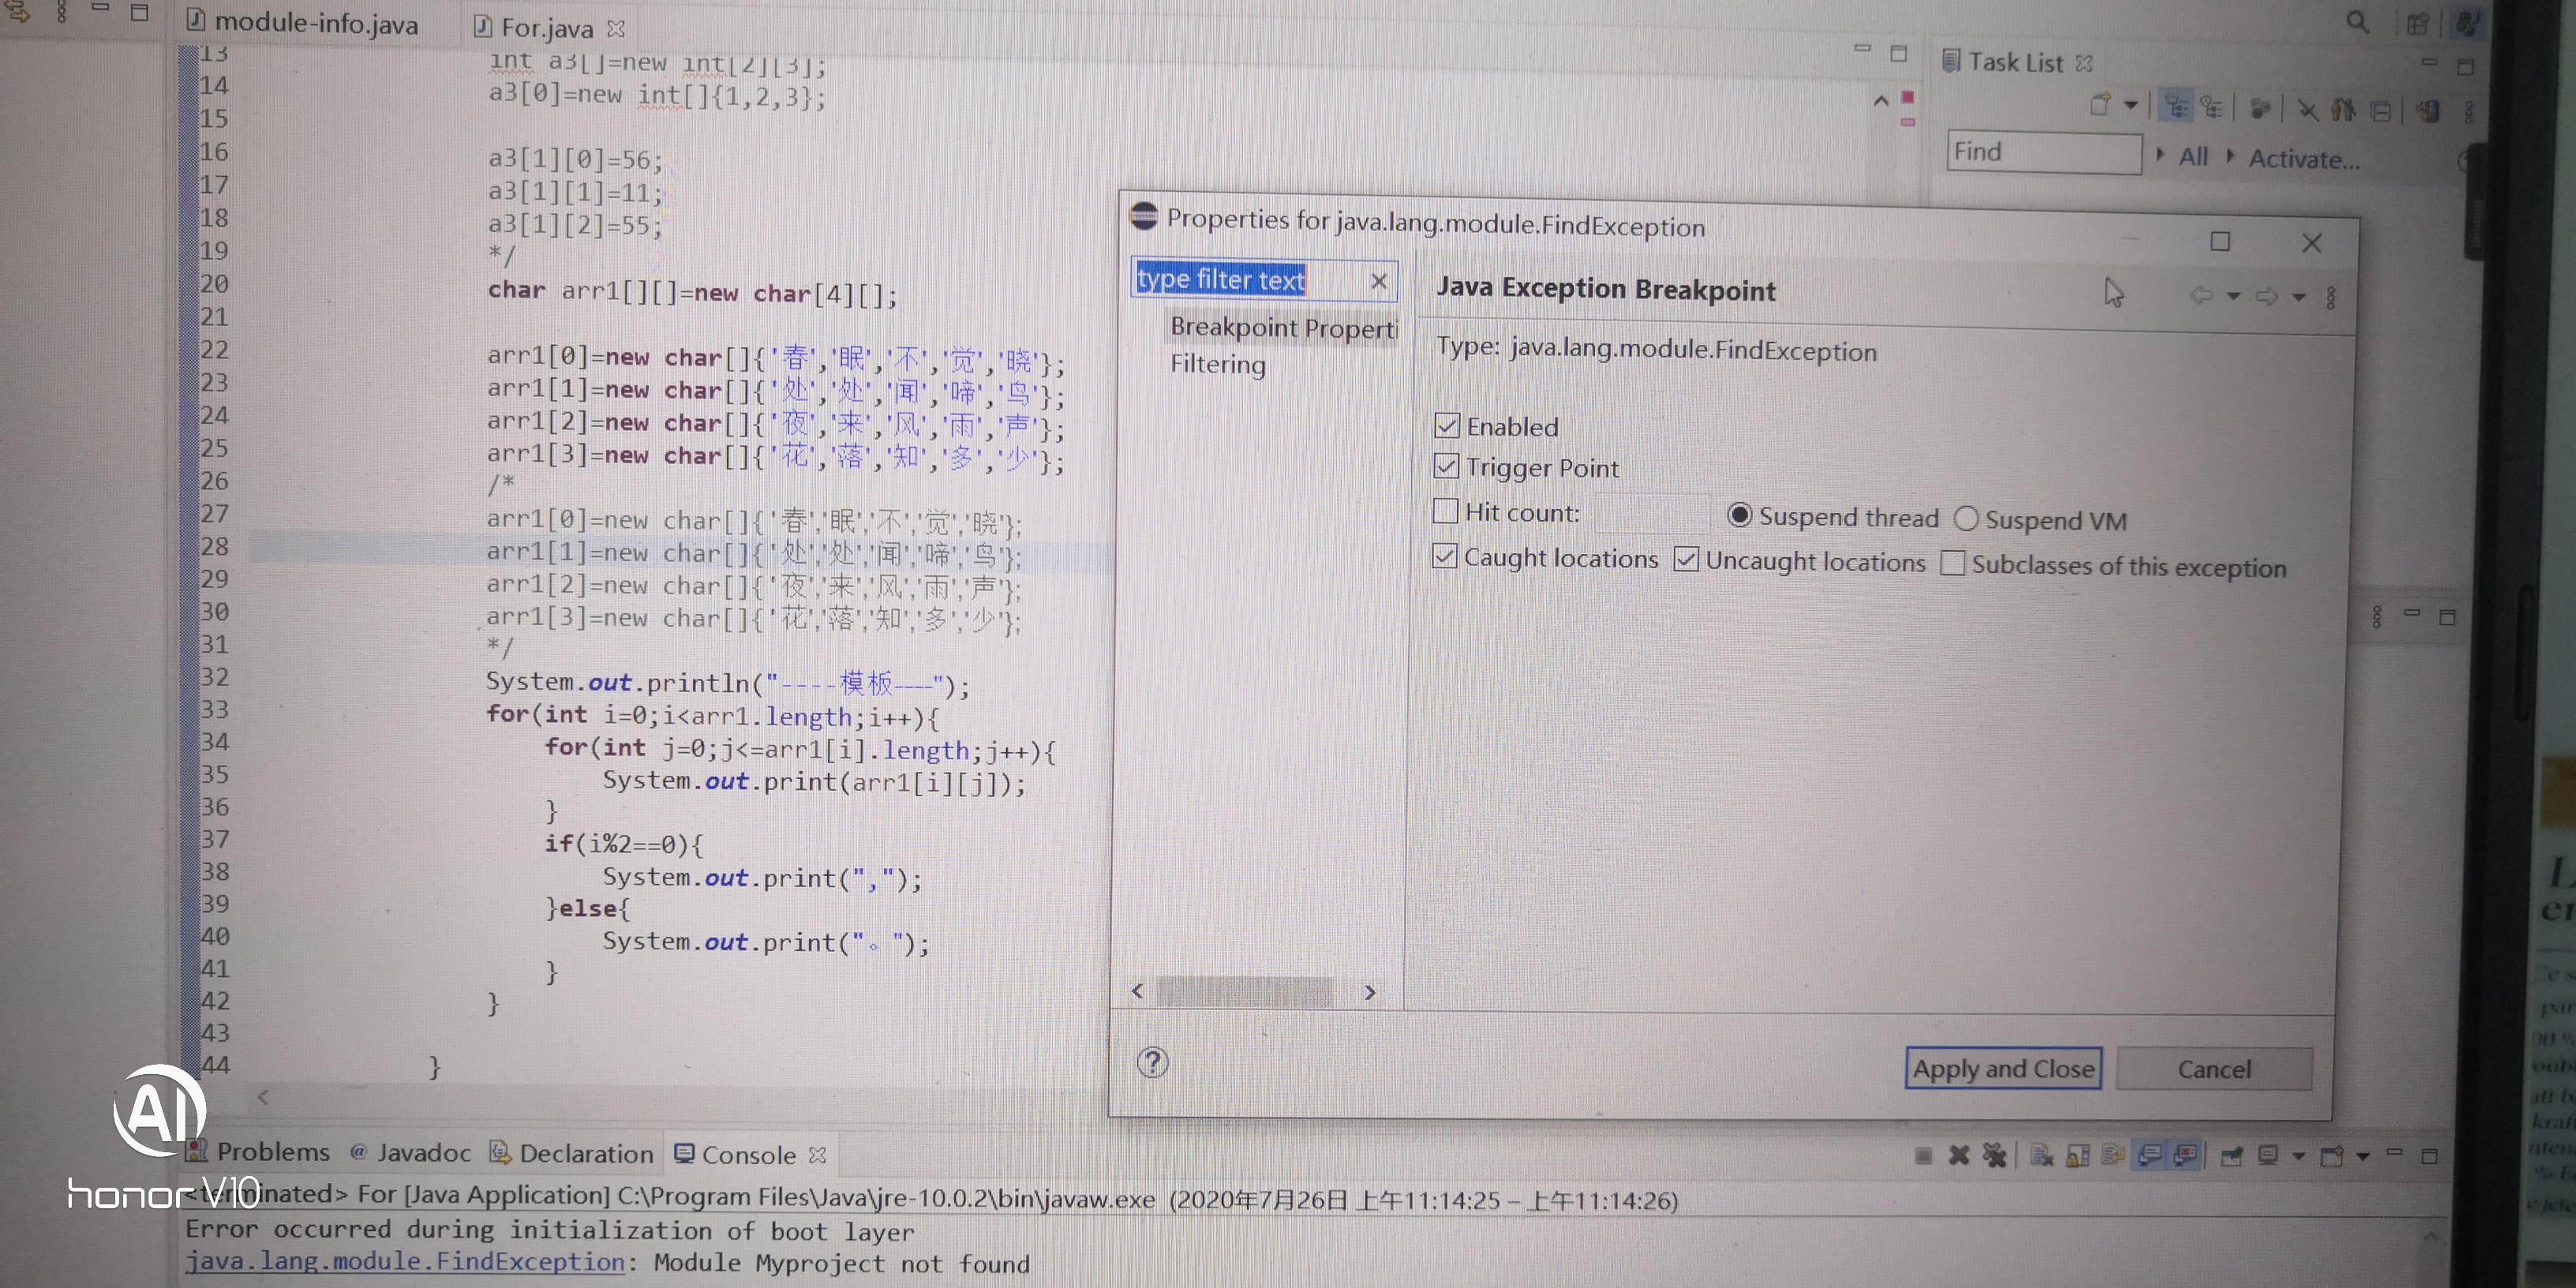Screen dimensions: 2576x1288
Task: Click the red error marker in editor ruler
Action: click(1907, 97)
